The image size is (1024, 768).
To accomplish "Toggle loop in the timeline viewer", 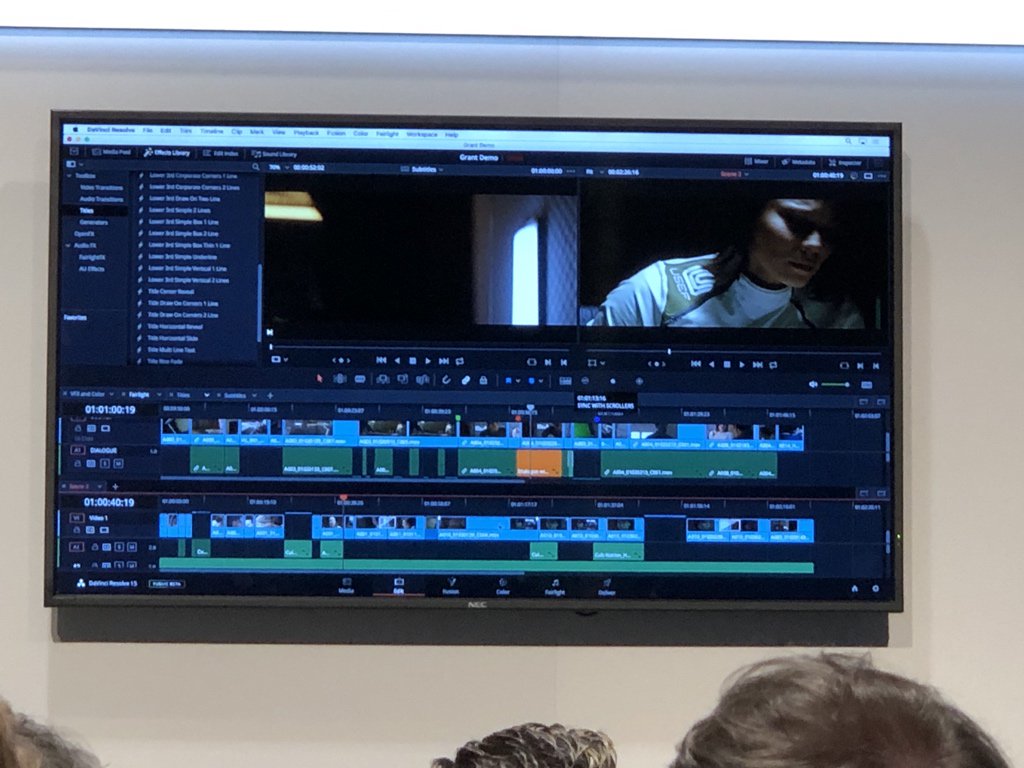I will coord(773,365).
